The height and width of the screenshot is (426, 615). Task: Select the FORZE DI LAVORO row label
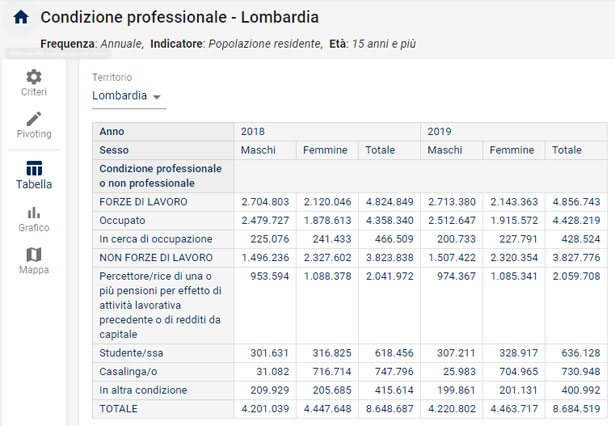tap(143, 202)
